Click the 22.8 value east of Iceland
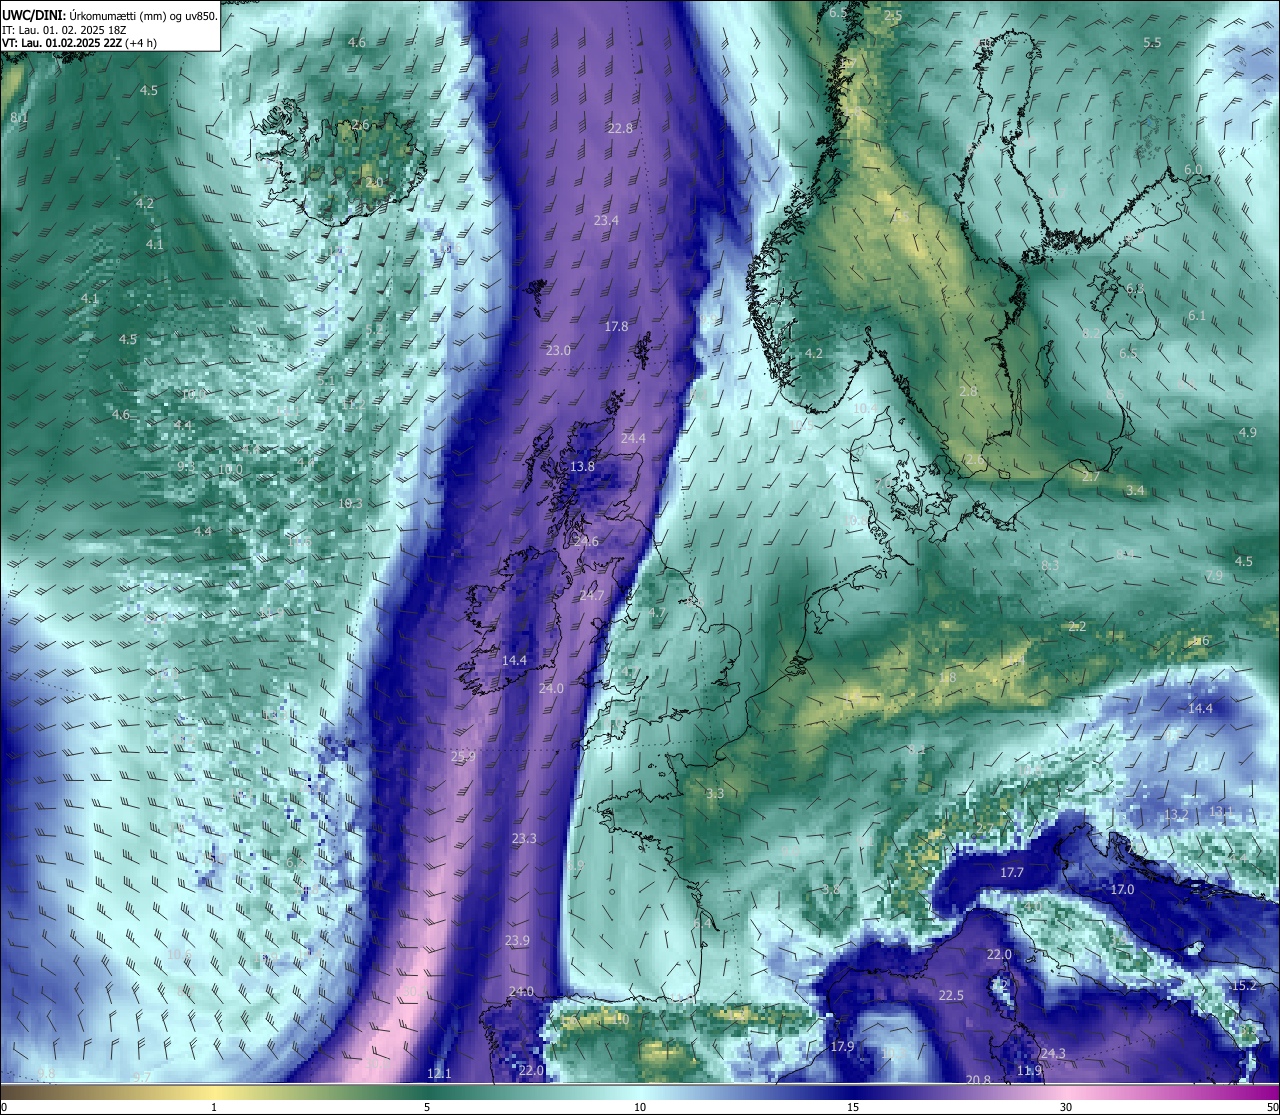The image size is (1280, 1115). [x=620, y=128]
